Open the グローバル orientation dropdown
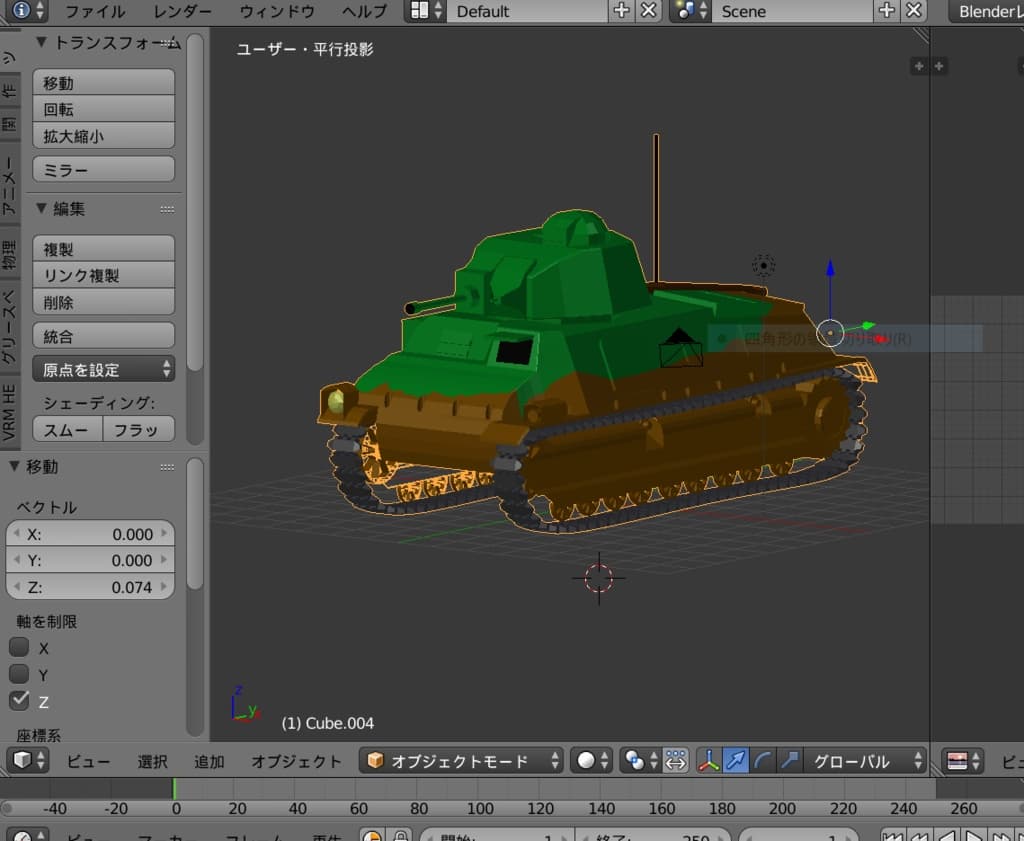Screen dimensions: 1024x841 click(864, 761)
